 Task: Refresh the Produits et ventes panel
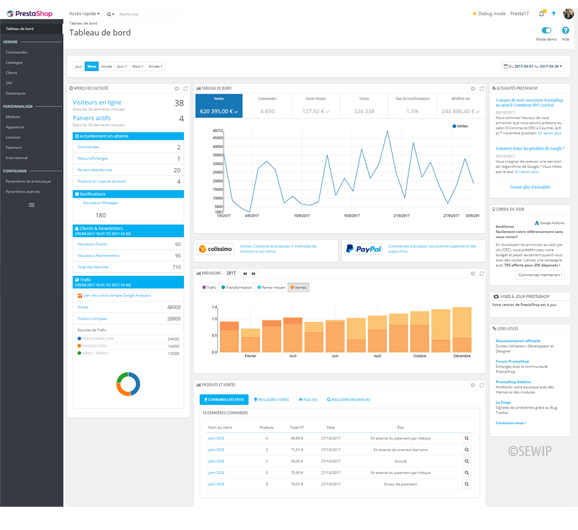[482, 385]
